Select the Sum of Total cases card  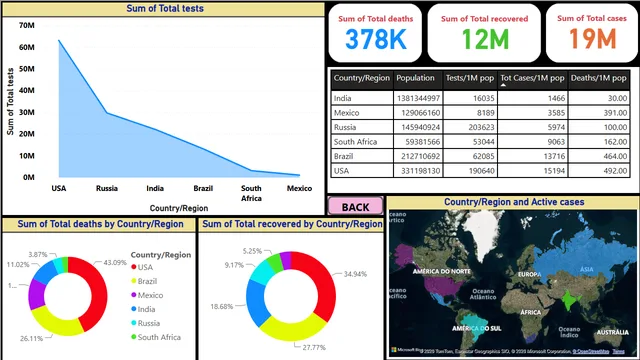point(591,33)
